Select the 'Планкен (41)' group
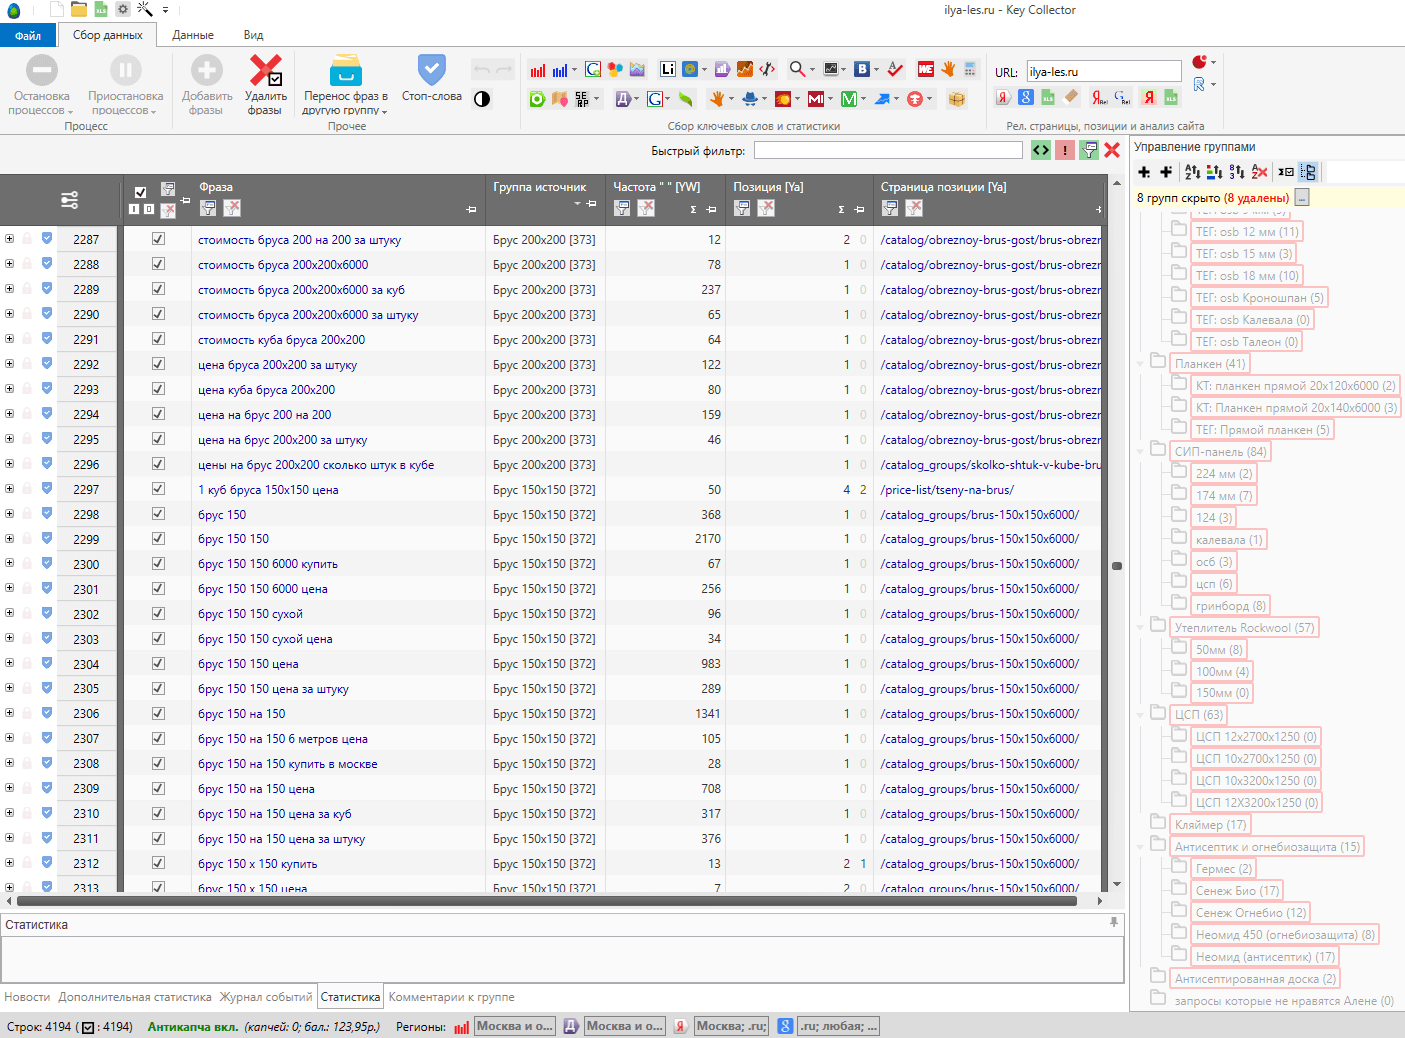This screenshot has width=1405, height=1038. pos(1209,364)
